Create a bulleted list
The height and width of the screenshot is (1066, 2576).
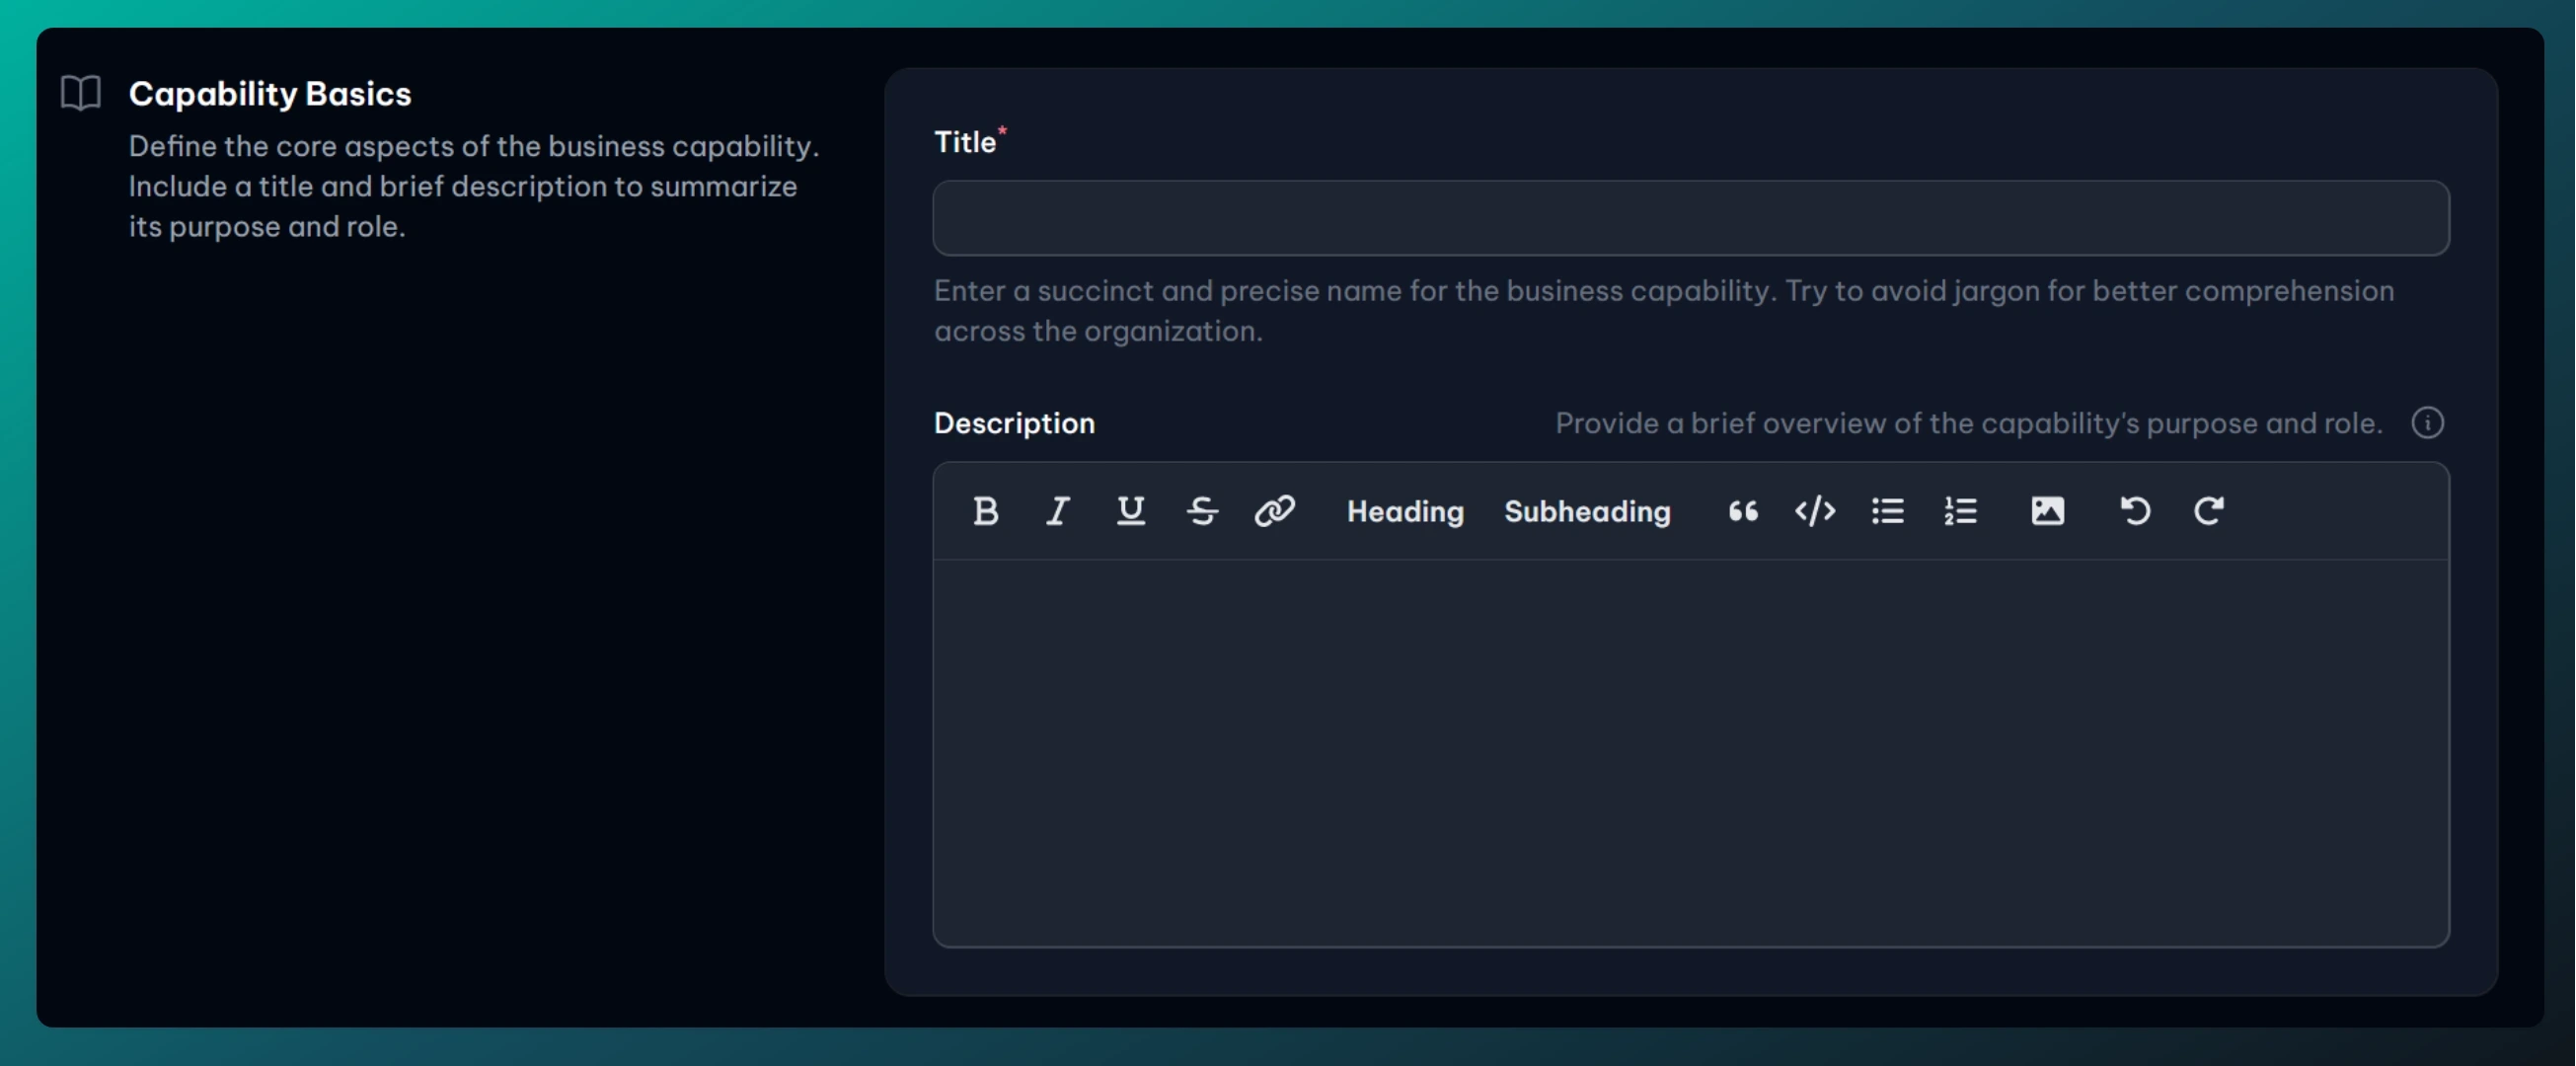(1888, 511)
